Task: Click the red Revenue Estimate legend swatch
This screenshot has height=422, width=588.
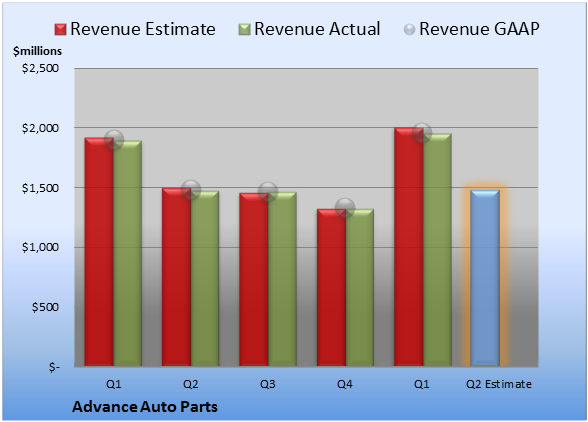Action: (x=60, y=29)
